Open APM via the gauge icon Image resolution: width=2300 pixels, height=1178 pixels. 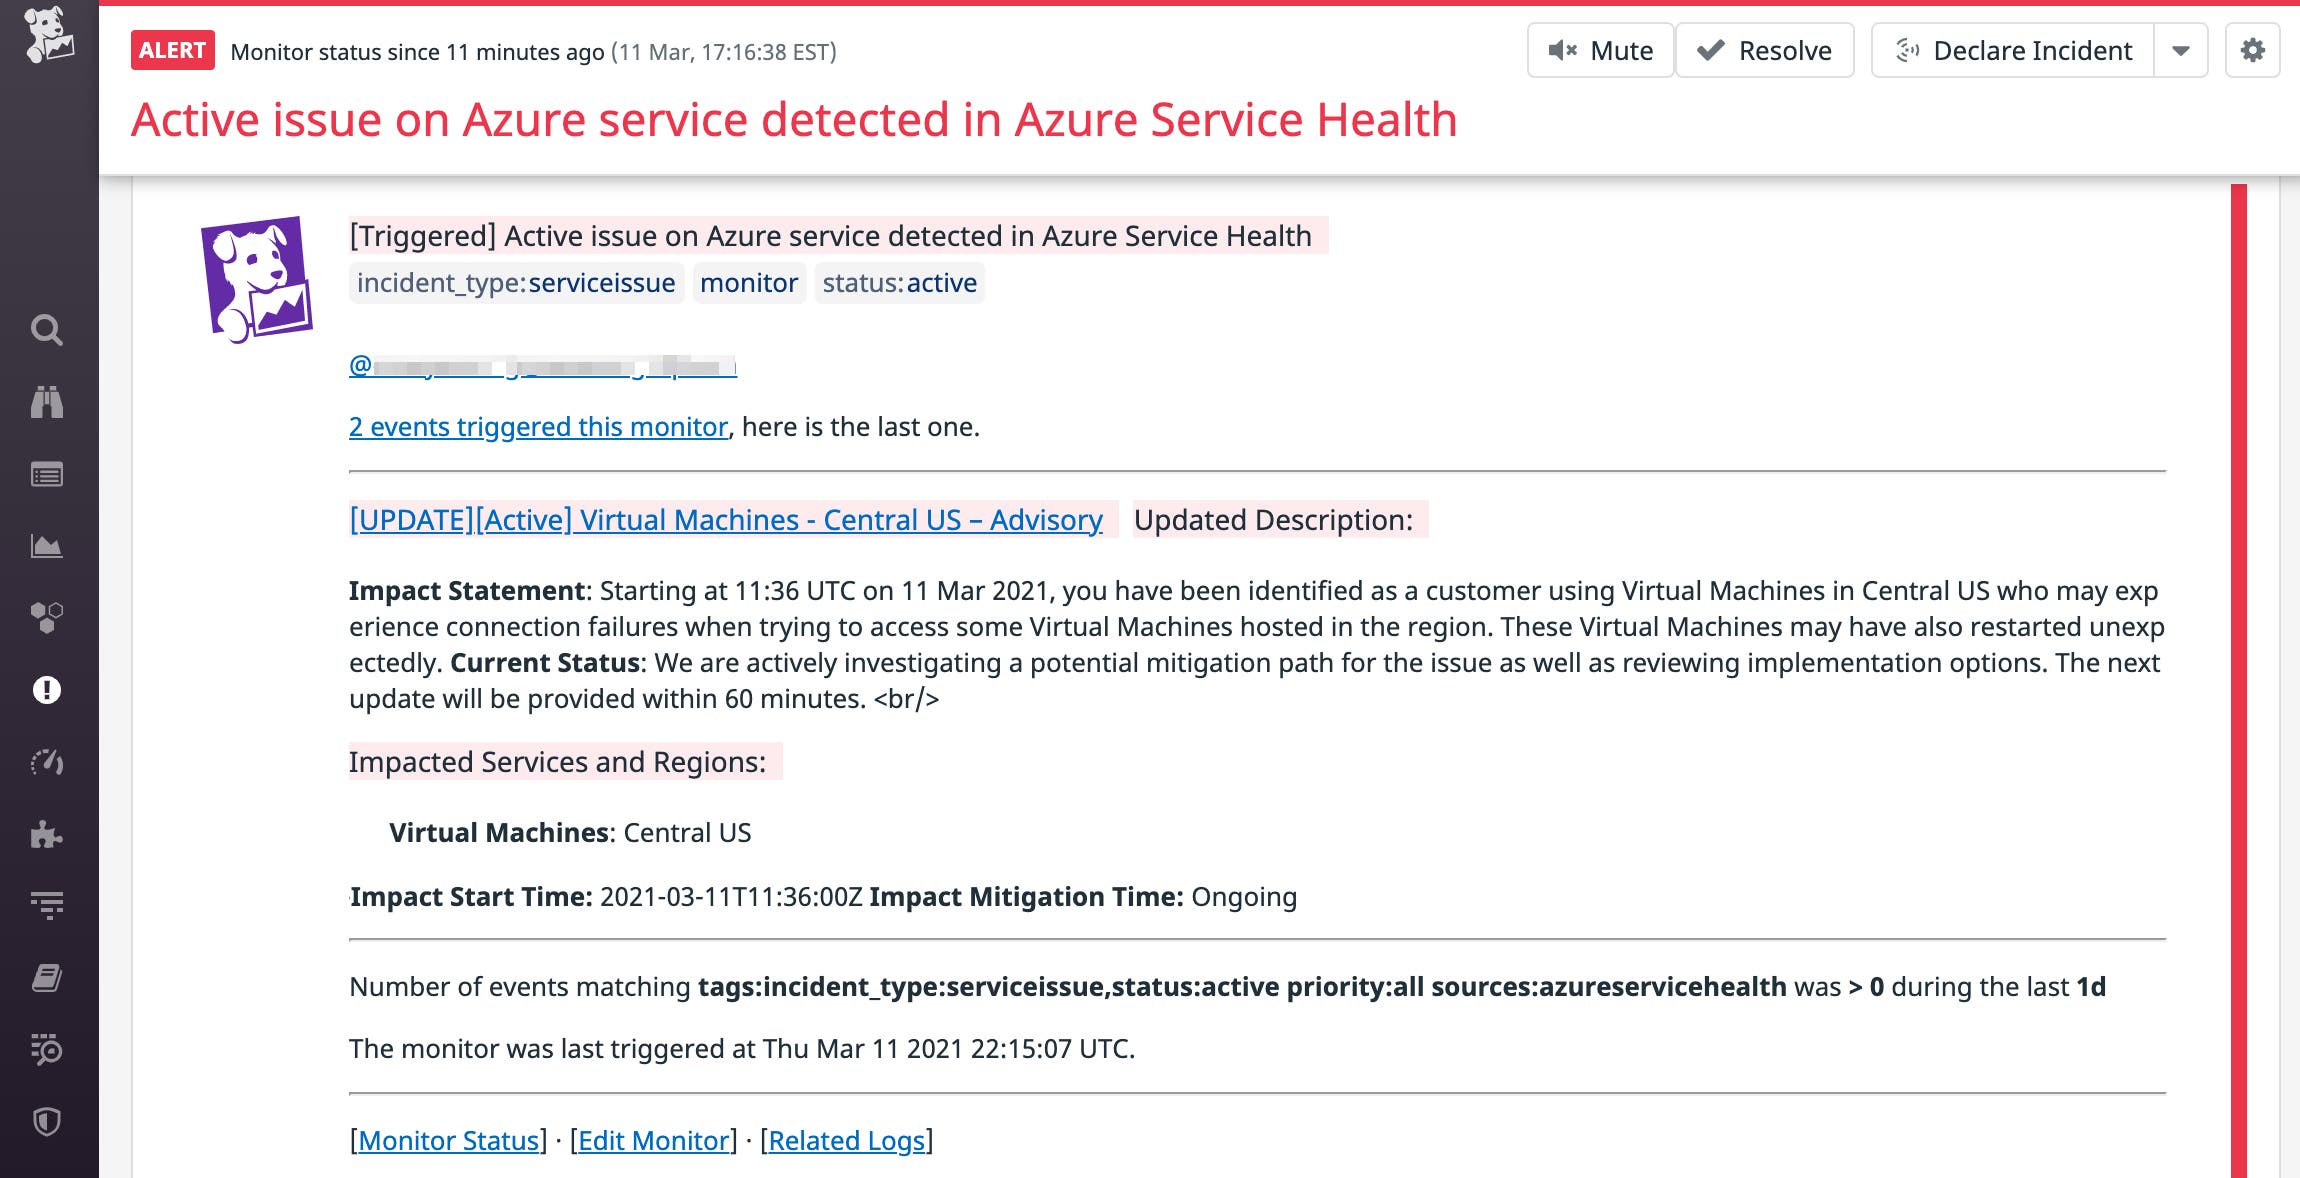(x=47, y=762)
